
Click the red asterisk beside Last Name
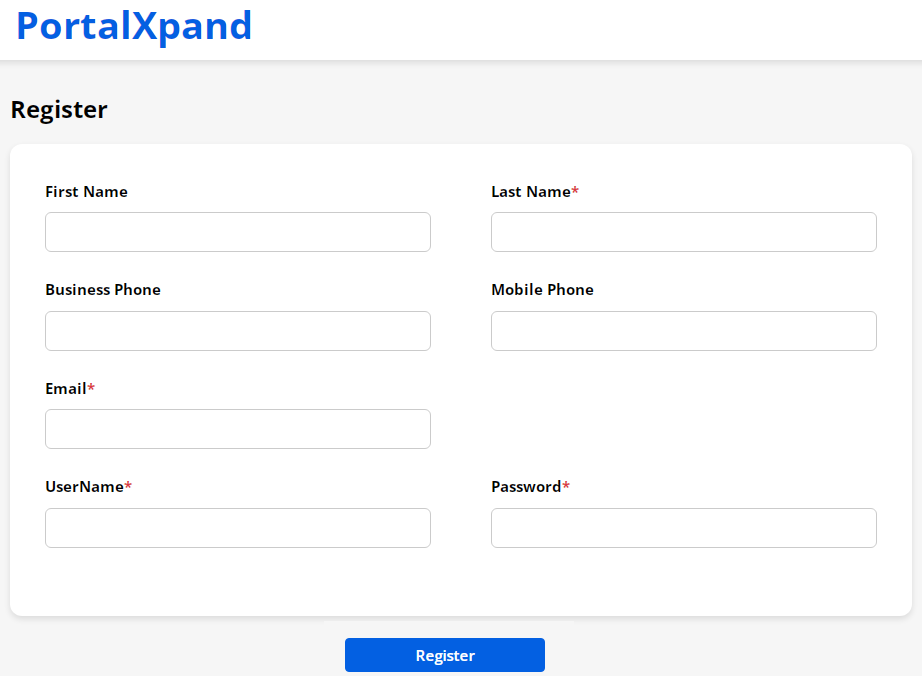pyautogui.click(x=575, y=191)
